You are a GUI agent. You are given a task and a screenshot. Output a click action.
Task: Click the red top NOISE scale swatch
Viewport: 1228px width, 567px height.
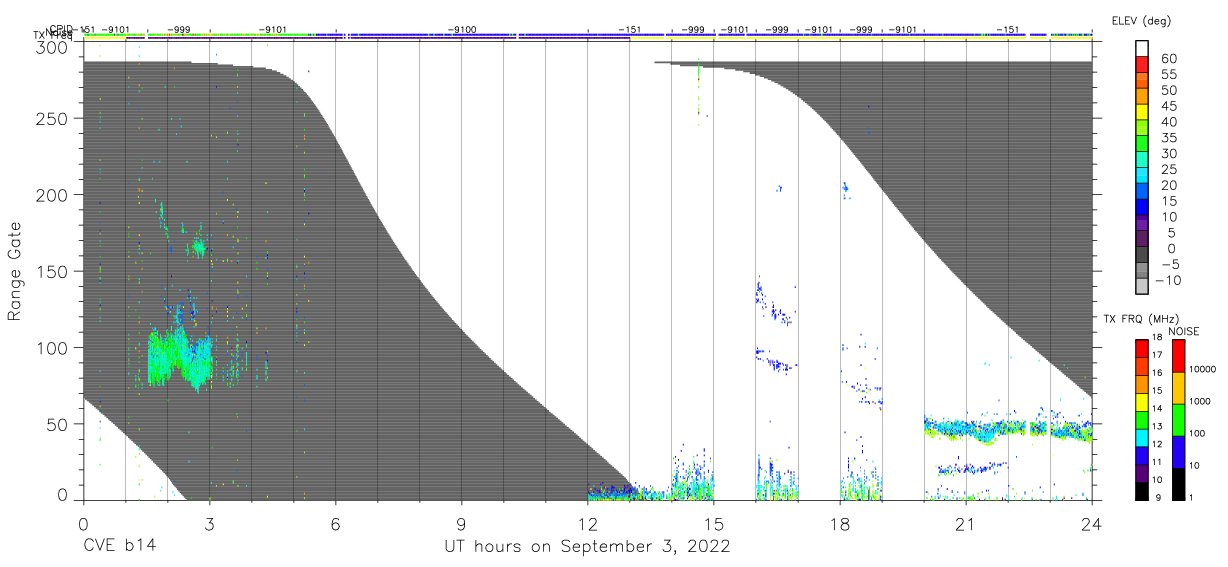point(1178,355)
